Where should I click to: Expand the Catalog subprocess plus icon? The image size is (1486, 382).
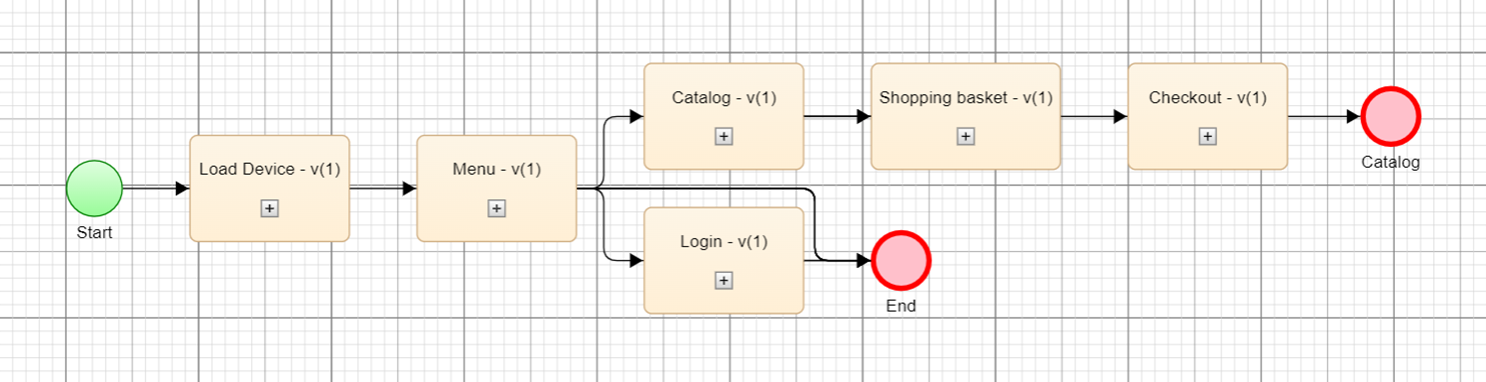tap(723, 136)
